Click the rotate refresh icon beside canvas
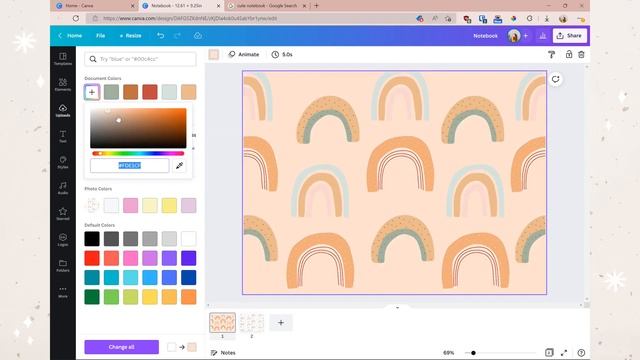Image resolution: width=640 pixels, height=360 pixels. 556,79
